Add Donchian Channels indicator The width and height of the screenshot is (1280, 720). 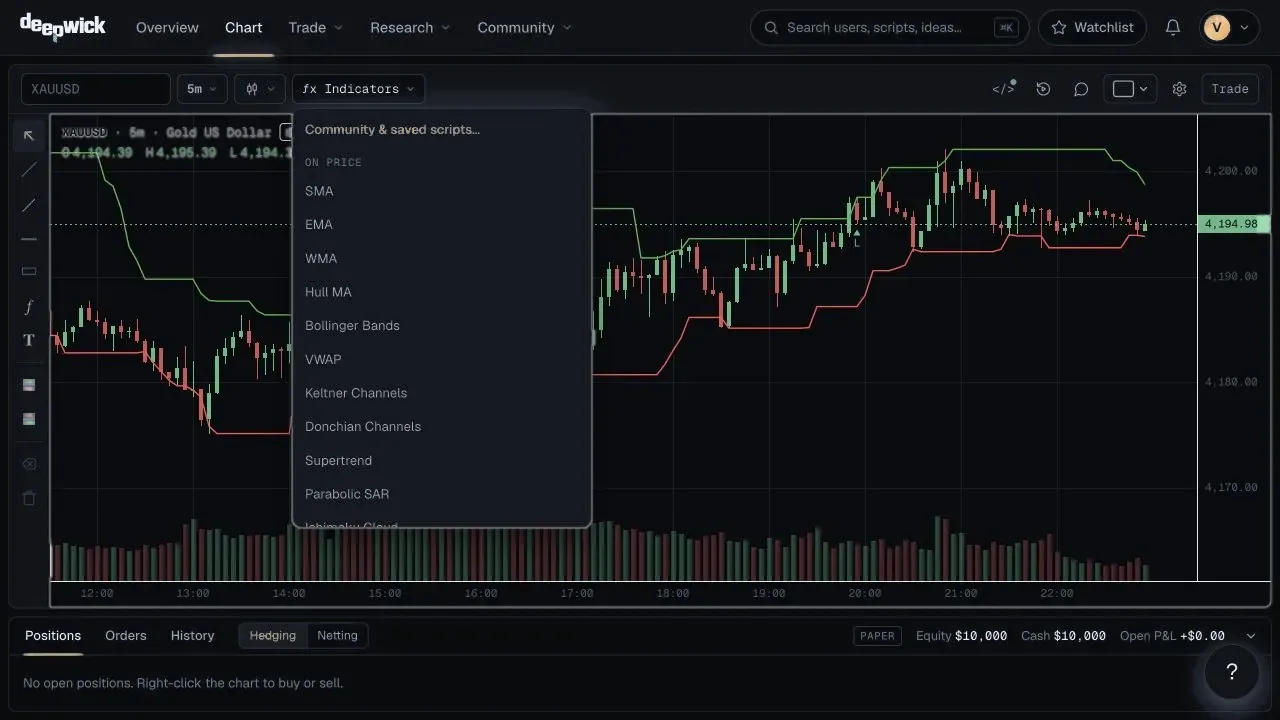[x=441, y=427]
